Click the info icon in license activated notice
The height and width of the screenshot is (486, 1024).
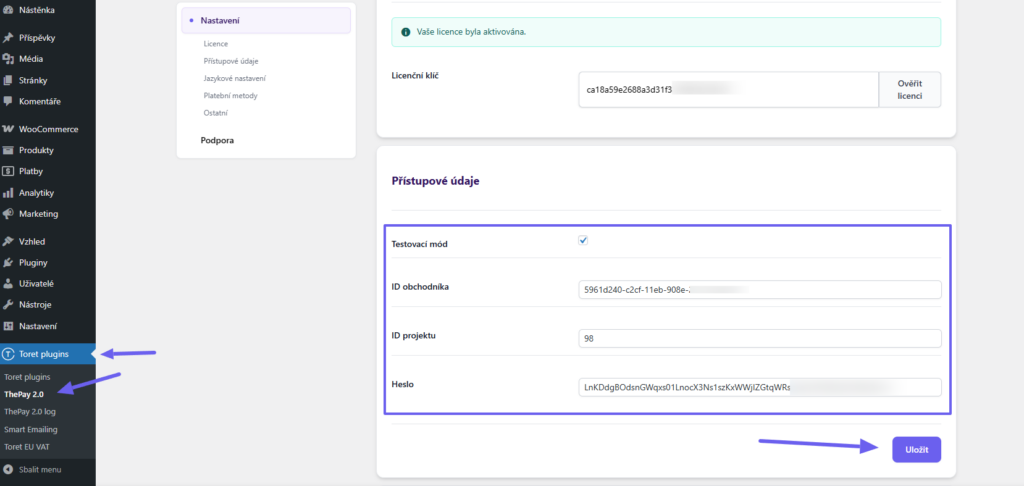point(406,32)
